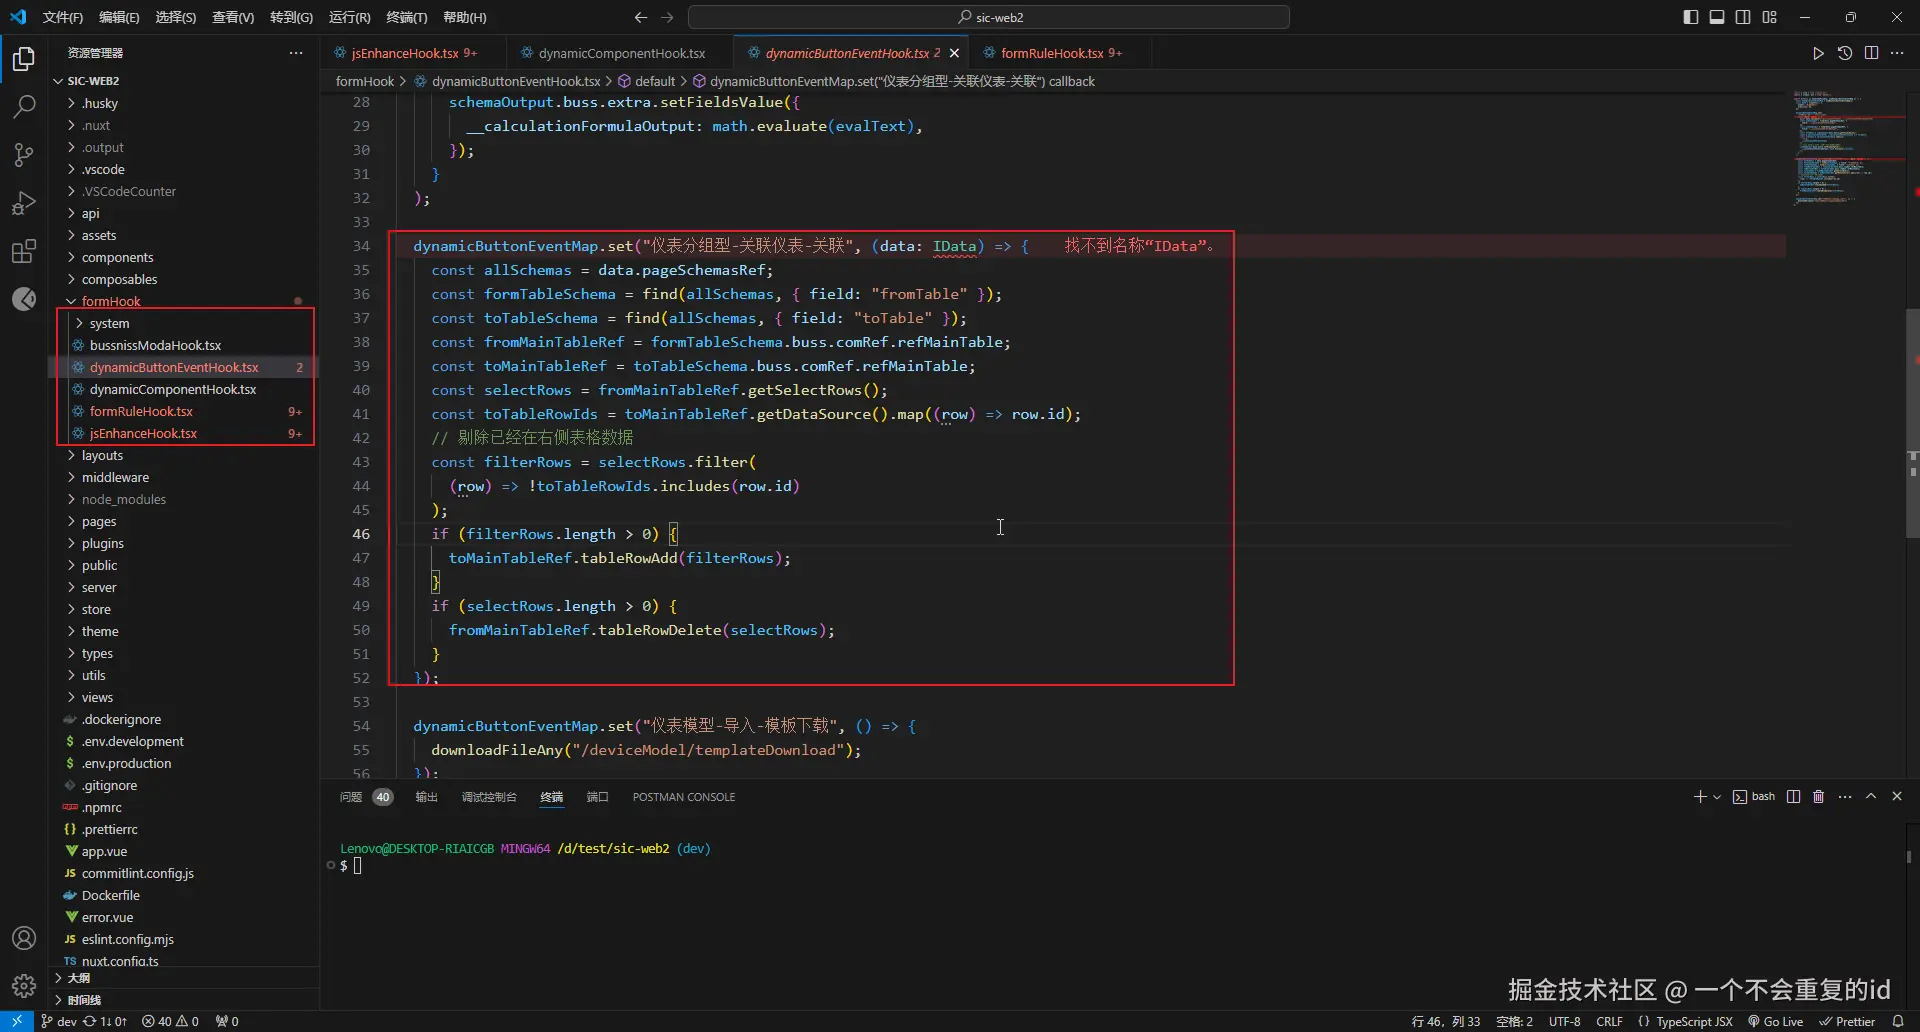1920x1032 pixels.
Task: Toggle the bottom panel visibility
Action: point(1717,17)
